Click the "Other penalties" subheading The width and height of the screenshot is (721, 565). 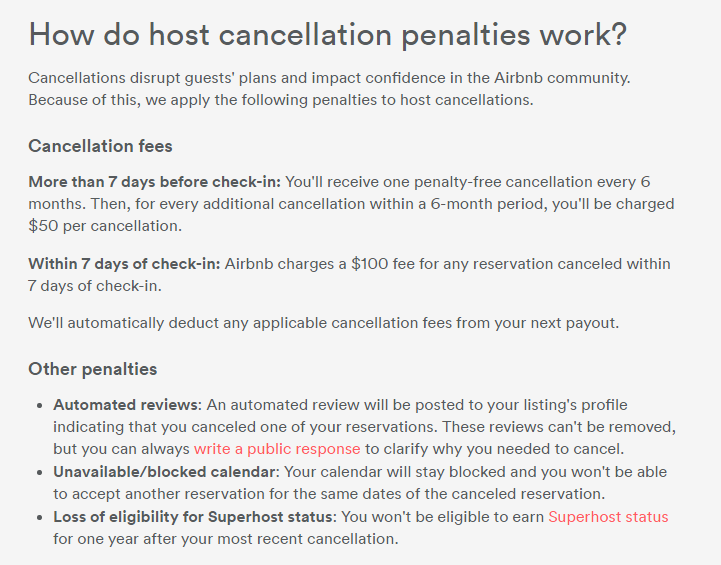click(x=92, y=369)
